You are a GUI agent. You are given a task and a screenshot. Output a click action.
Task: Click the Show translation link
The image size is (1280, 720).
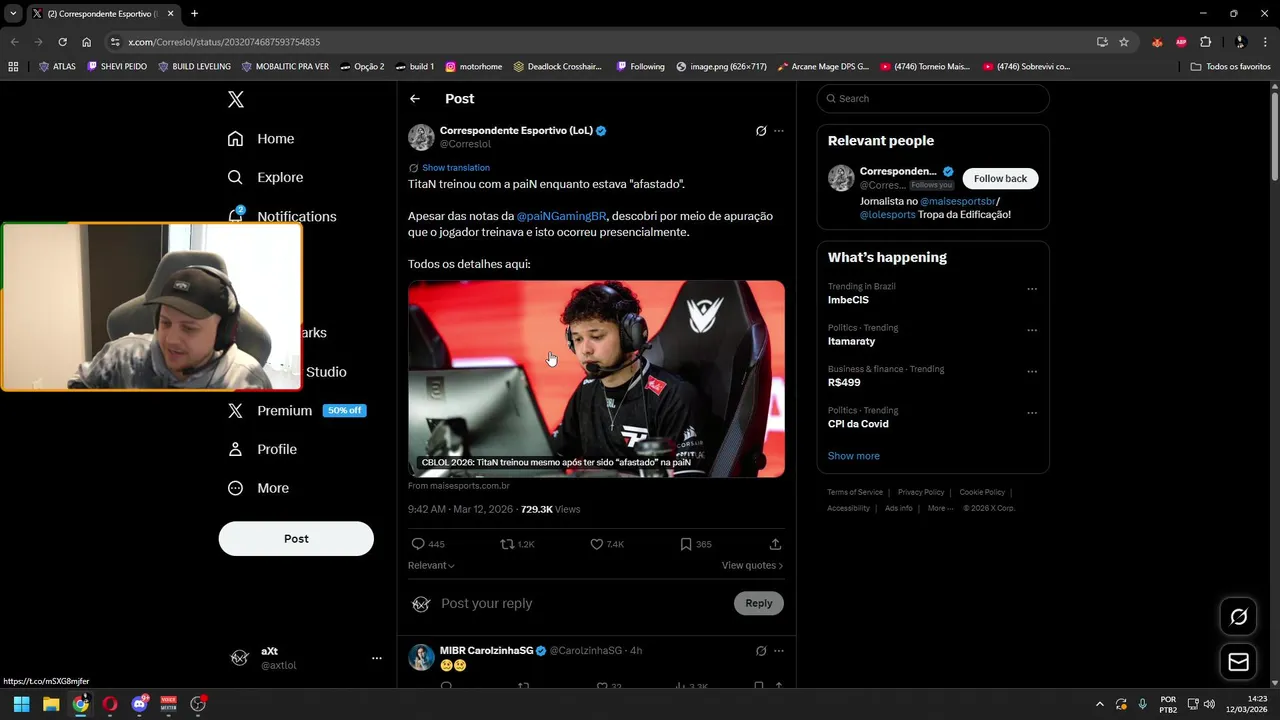[x=455, y=168]
